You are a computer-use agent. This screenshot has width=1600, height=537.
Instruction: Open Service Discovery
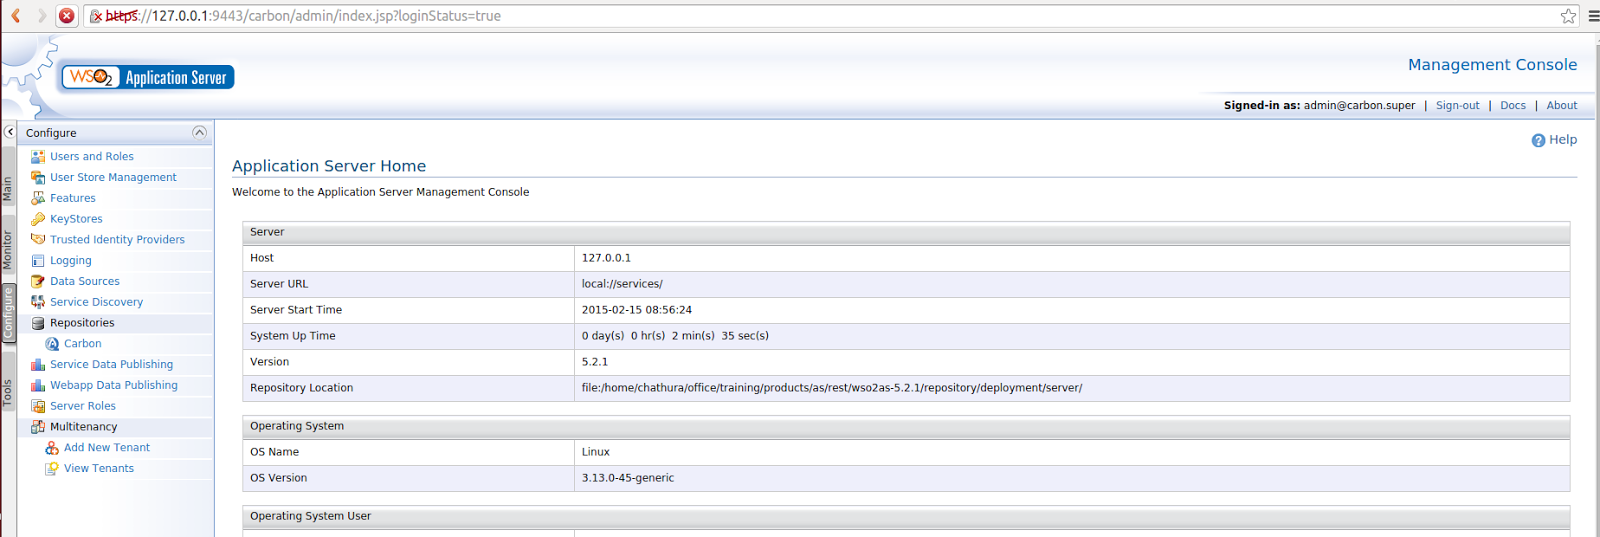coord(96,302)
